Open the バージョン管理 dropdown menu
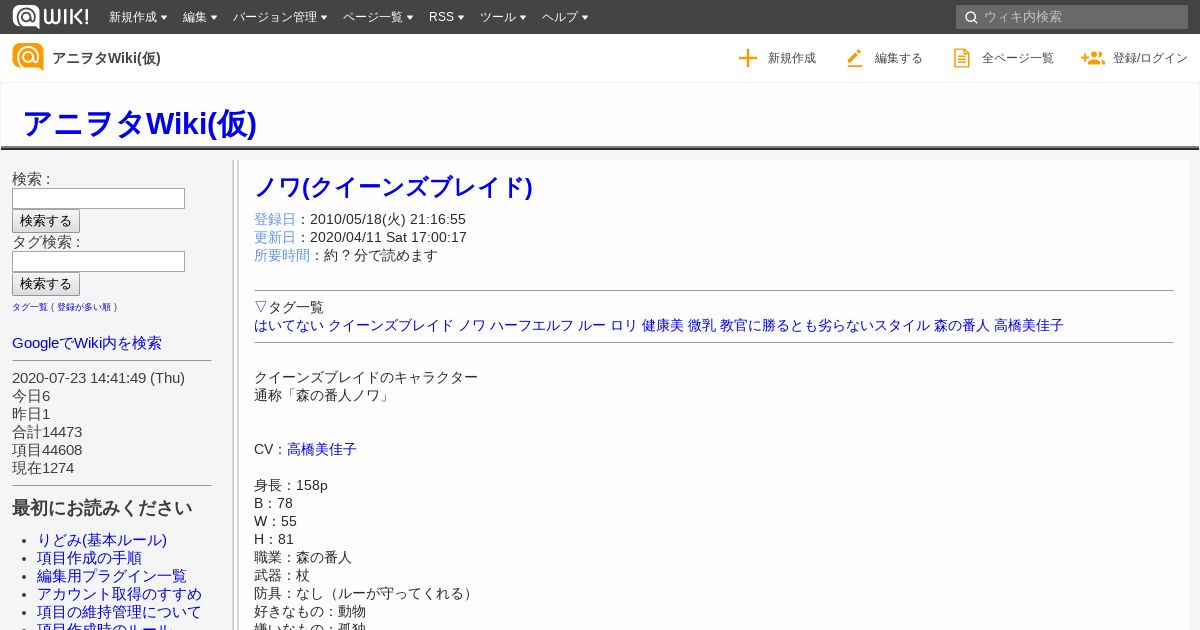 [280, 17]
